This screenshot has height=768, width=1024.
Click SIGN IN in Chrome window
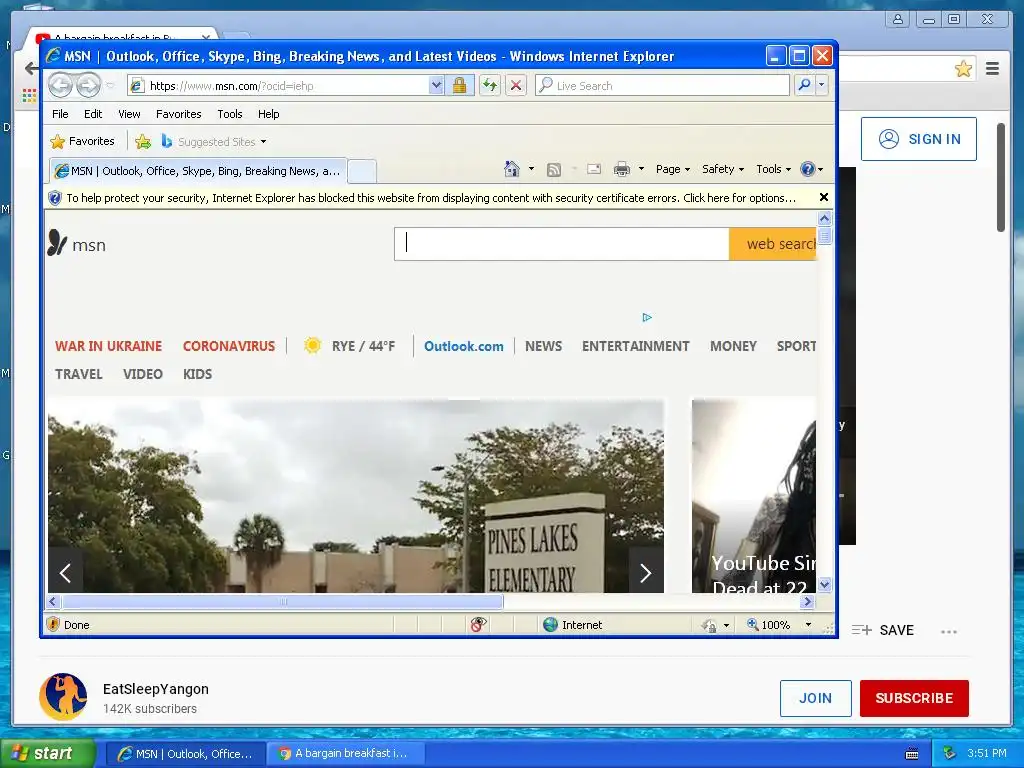click(x=919, y=139)
